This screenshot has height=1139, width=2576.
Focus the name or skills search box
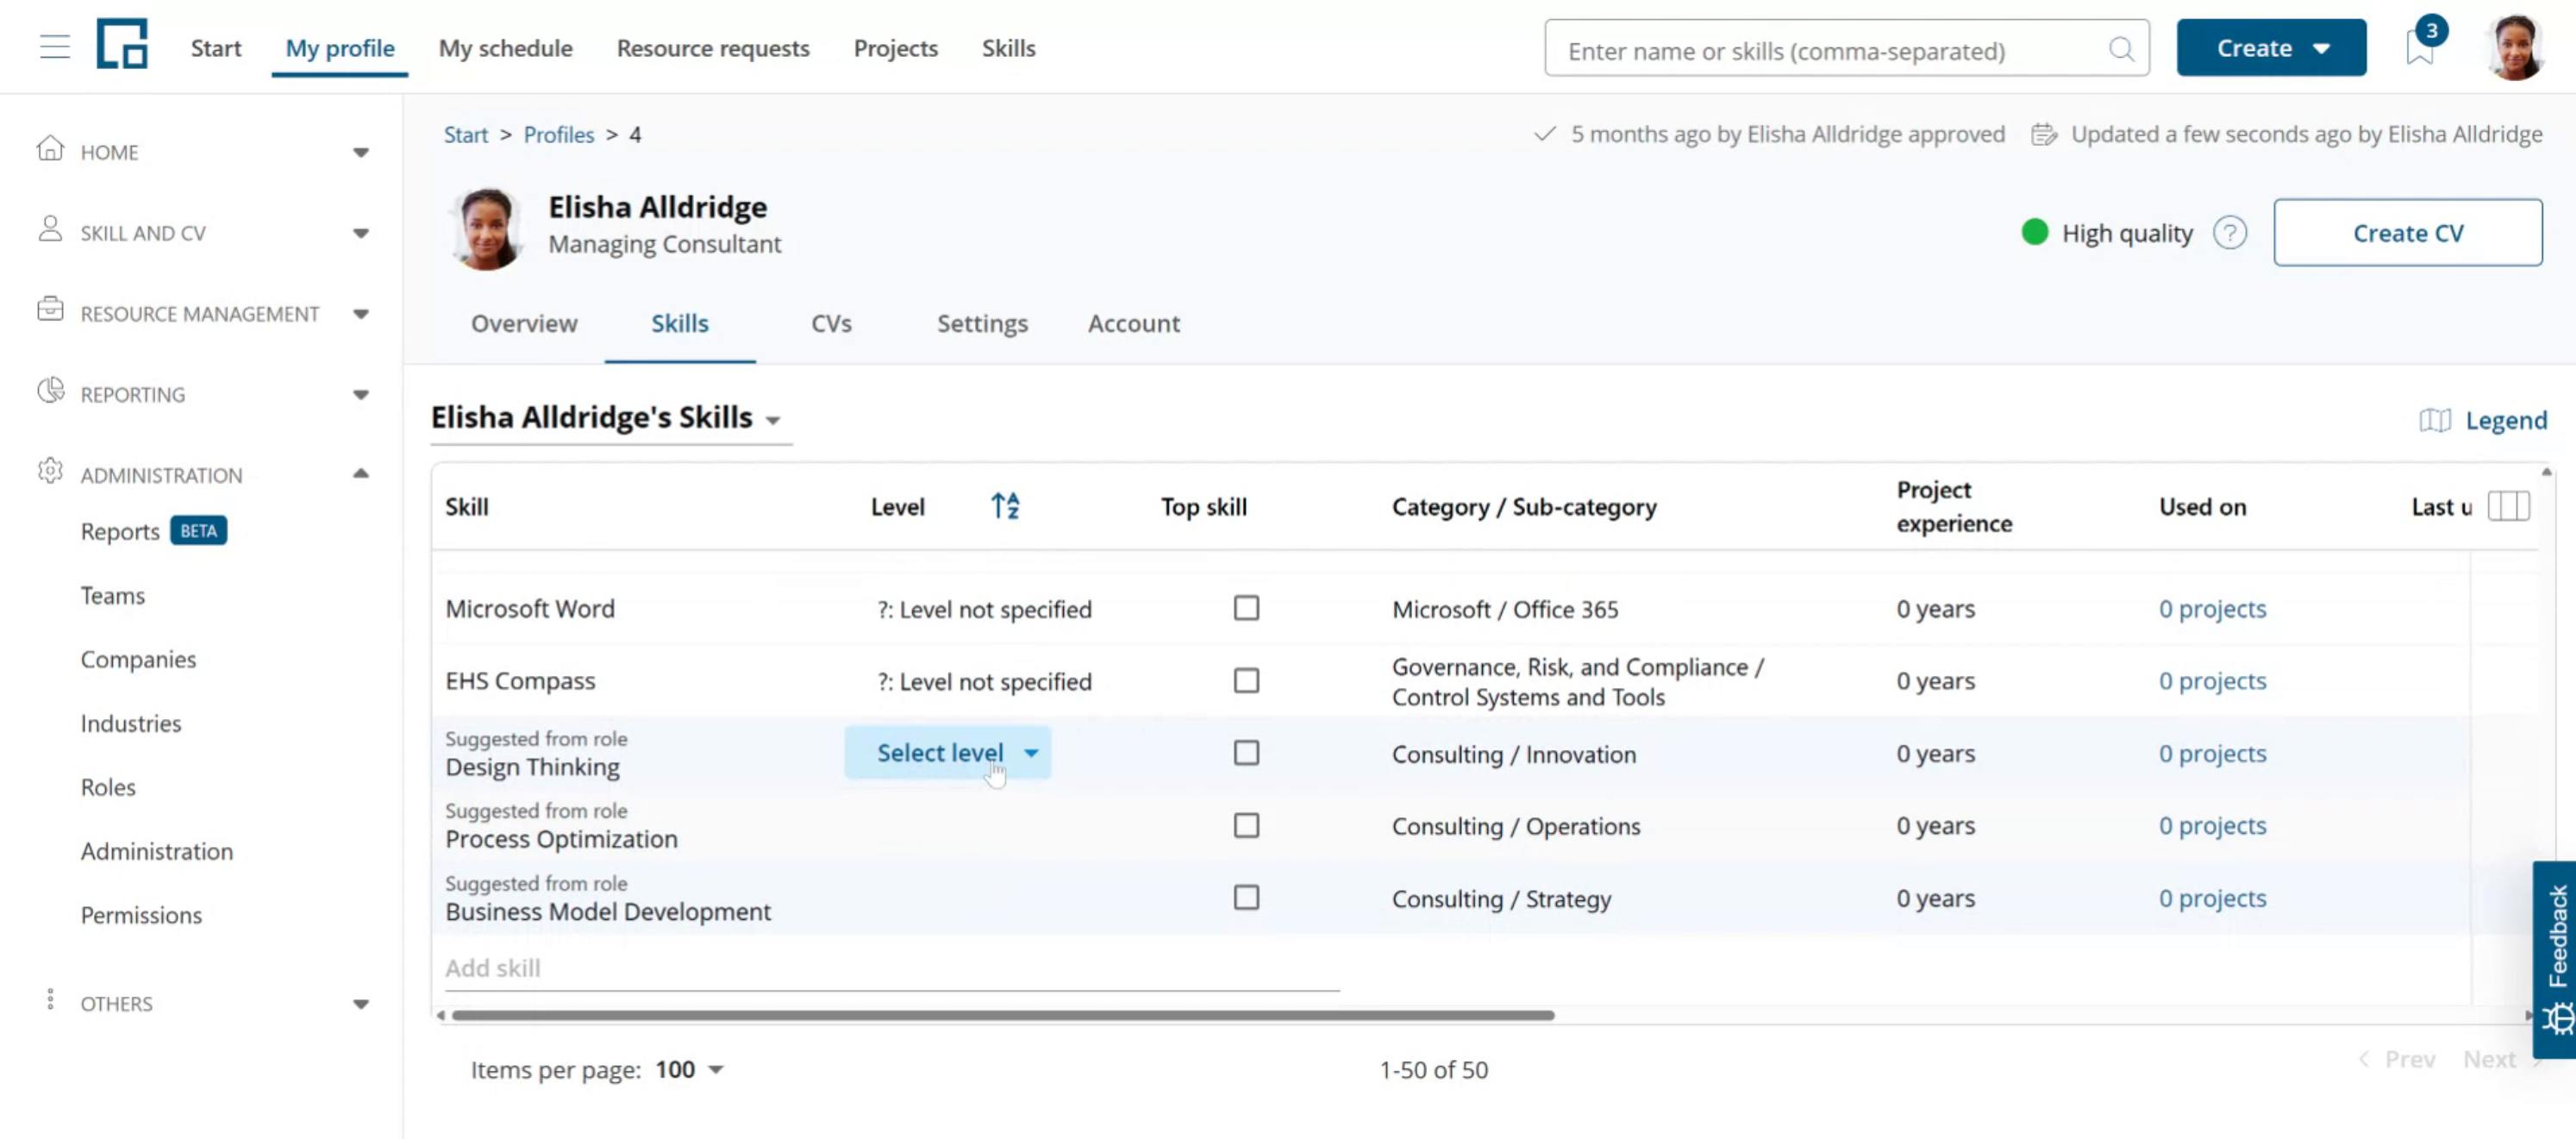coord(1846,48)
